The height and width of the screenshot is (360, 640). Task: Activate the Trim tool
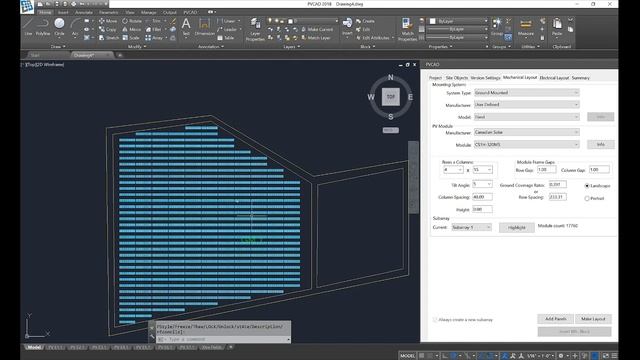(x=153, y=21)
